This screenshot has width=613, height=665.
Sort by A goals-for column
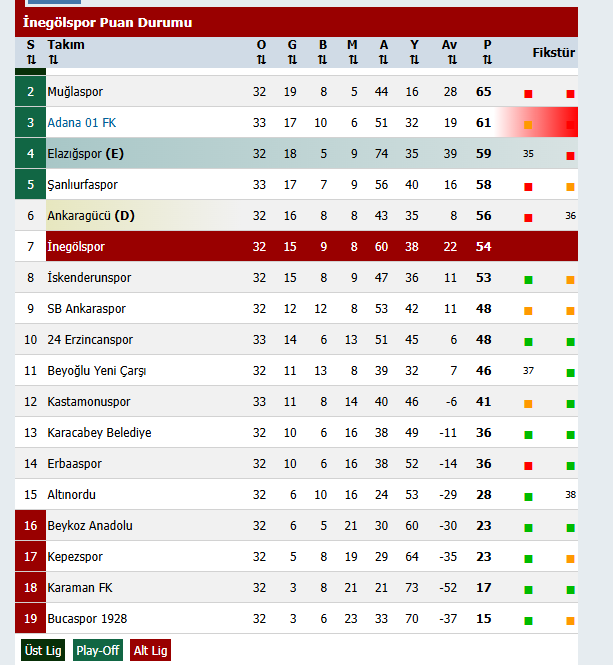(x=384, y=60)
